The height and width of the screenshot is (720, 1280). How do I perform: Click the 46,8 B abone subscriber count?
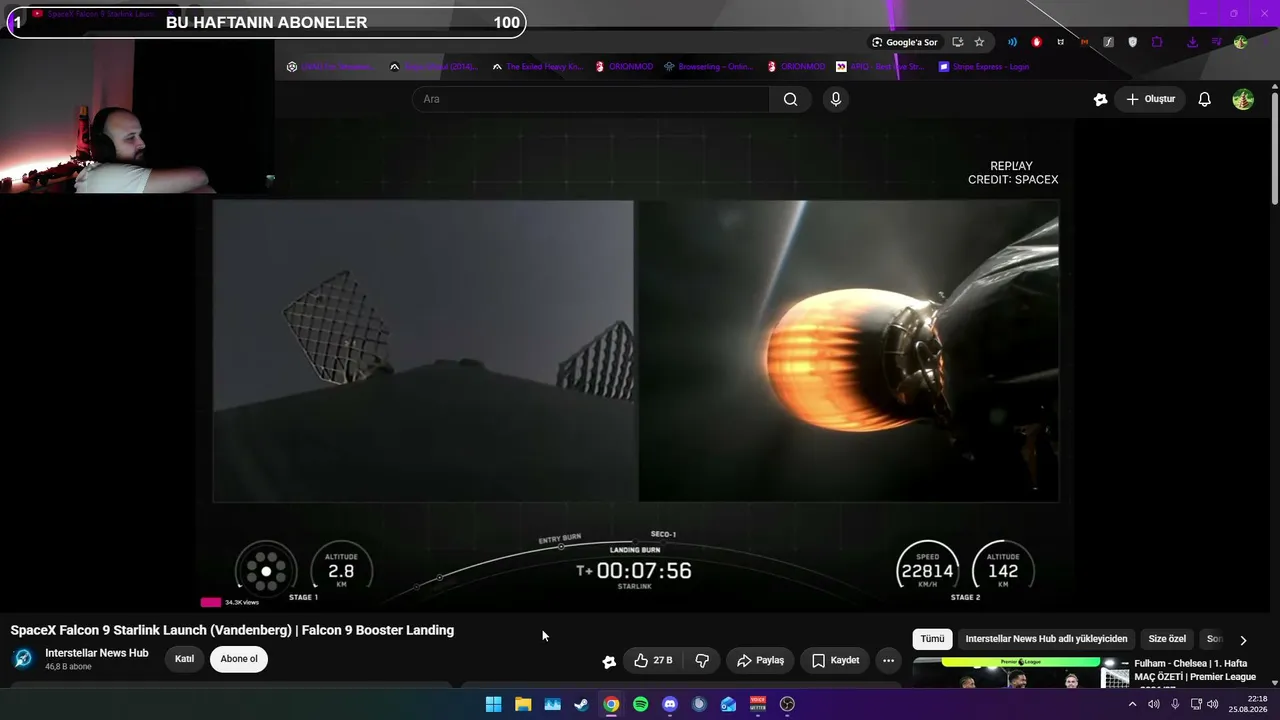coord(68,667)
